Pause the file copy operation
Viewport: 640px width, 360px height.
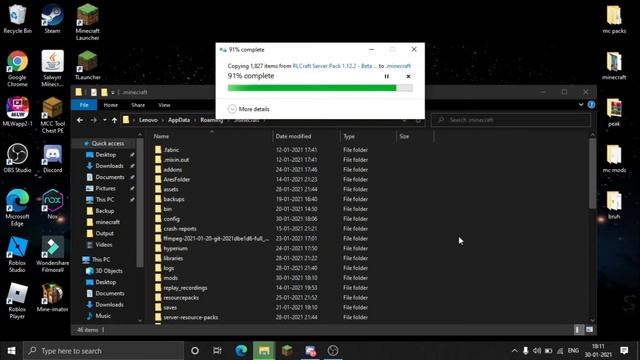(387, 76)
